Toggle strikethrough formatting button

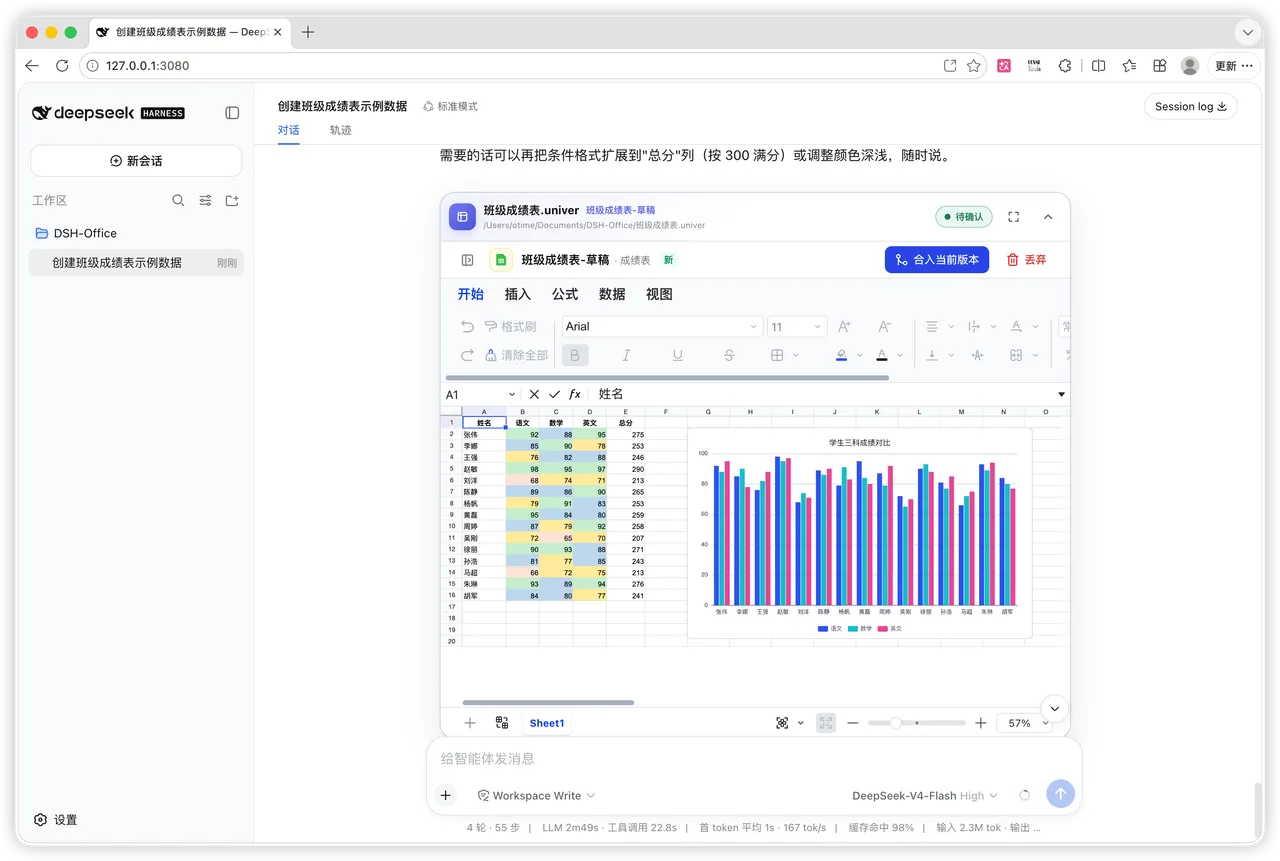(x=728, y=355)
